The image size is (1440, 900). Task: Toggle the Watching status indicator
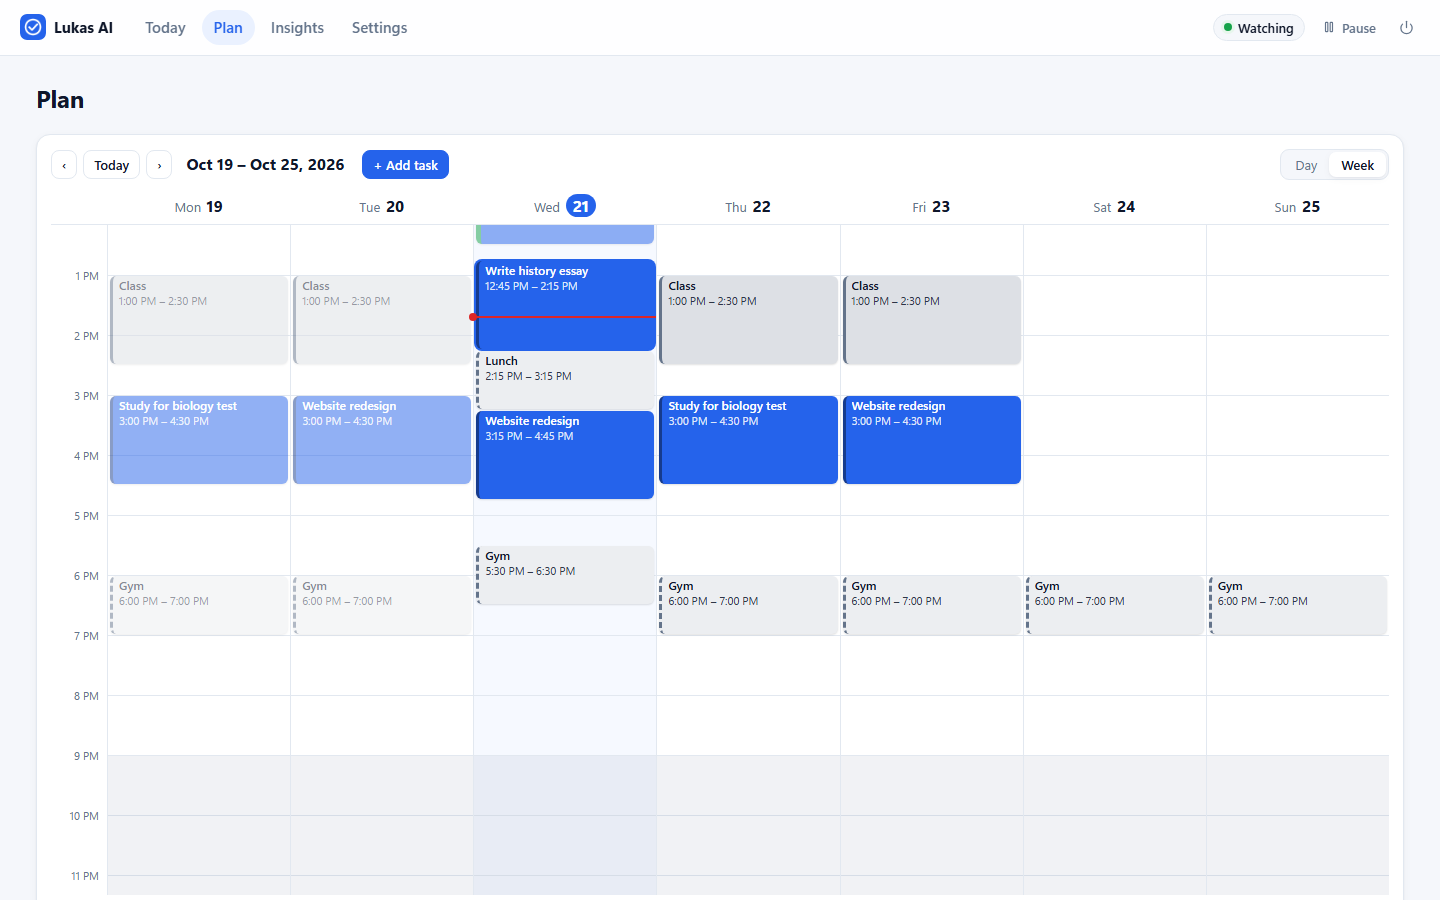tap(1259, 28)
